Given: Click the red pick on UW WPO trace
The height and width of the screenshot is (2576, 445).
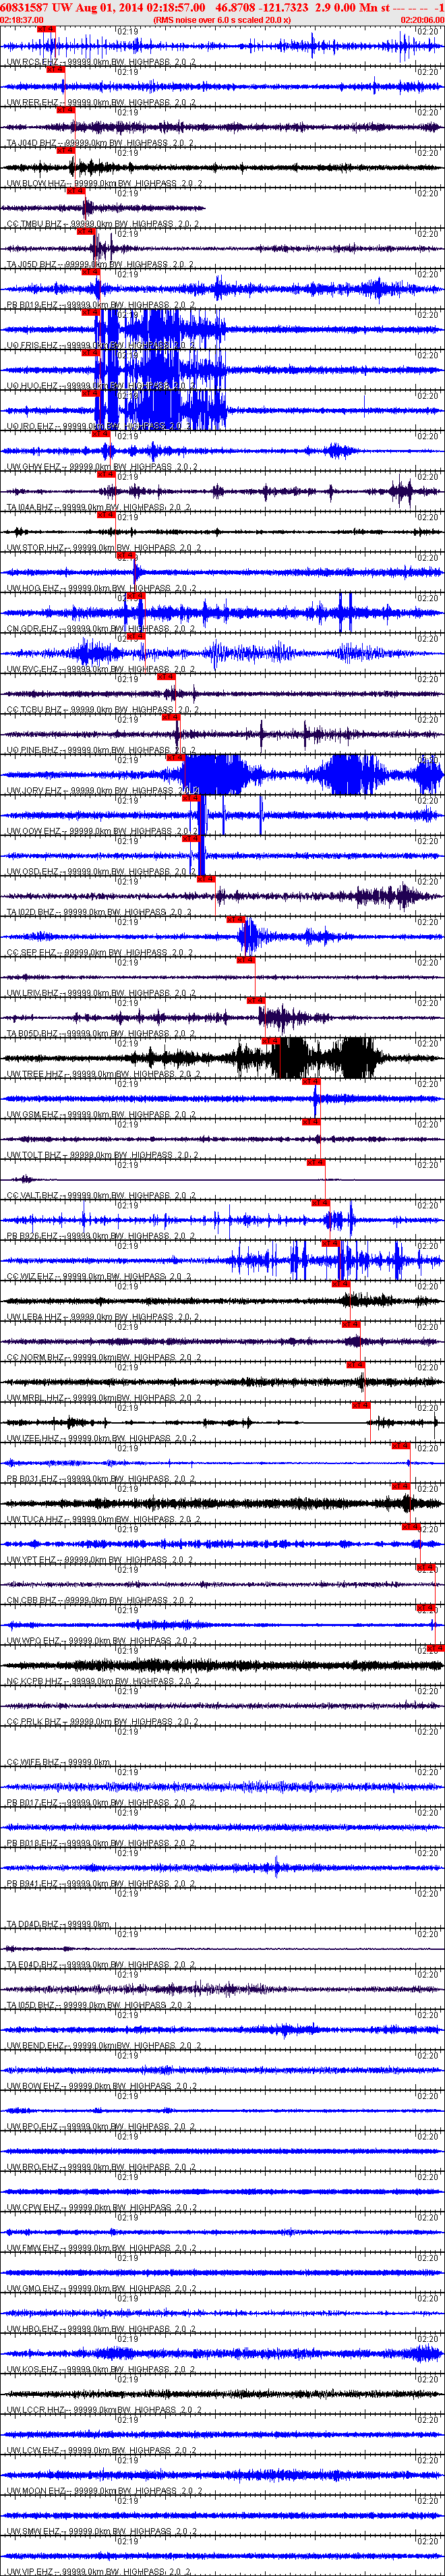Looking at the screenshot, I should 426,1608.
